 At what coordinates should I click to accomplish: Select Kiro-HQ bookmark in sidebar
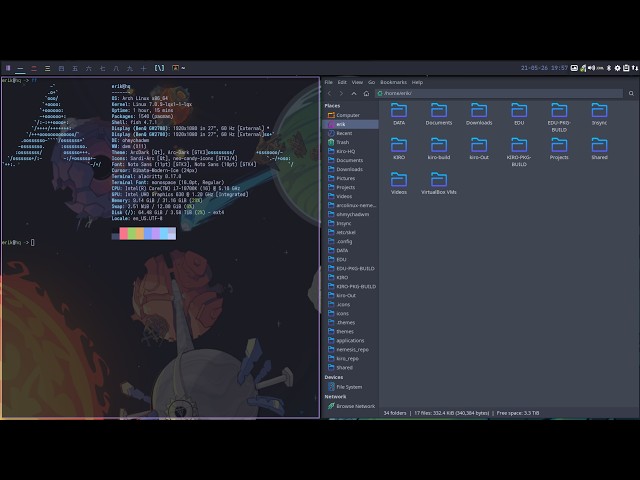coord(351,151)
